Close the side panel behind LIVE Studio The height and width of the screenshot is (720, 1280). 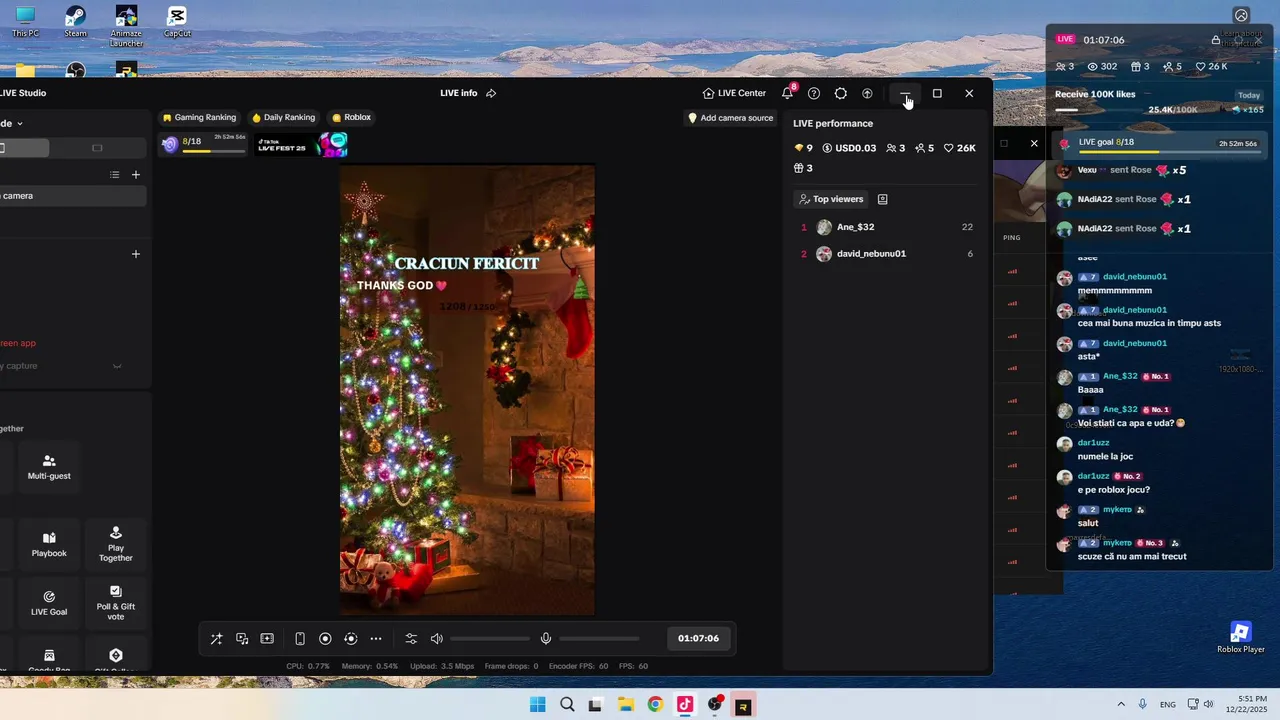[x=1034, y=143]
